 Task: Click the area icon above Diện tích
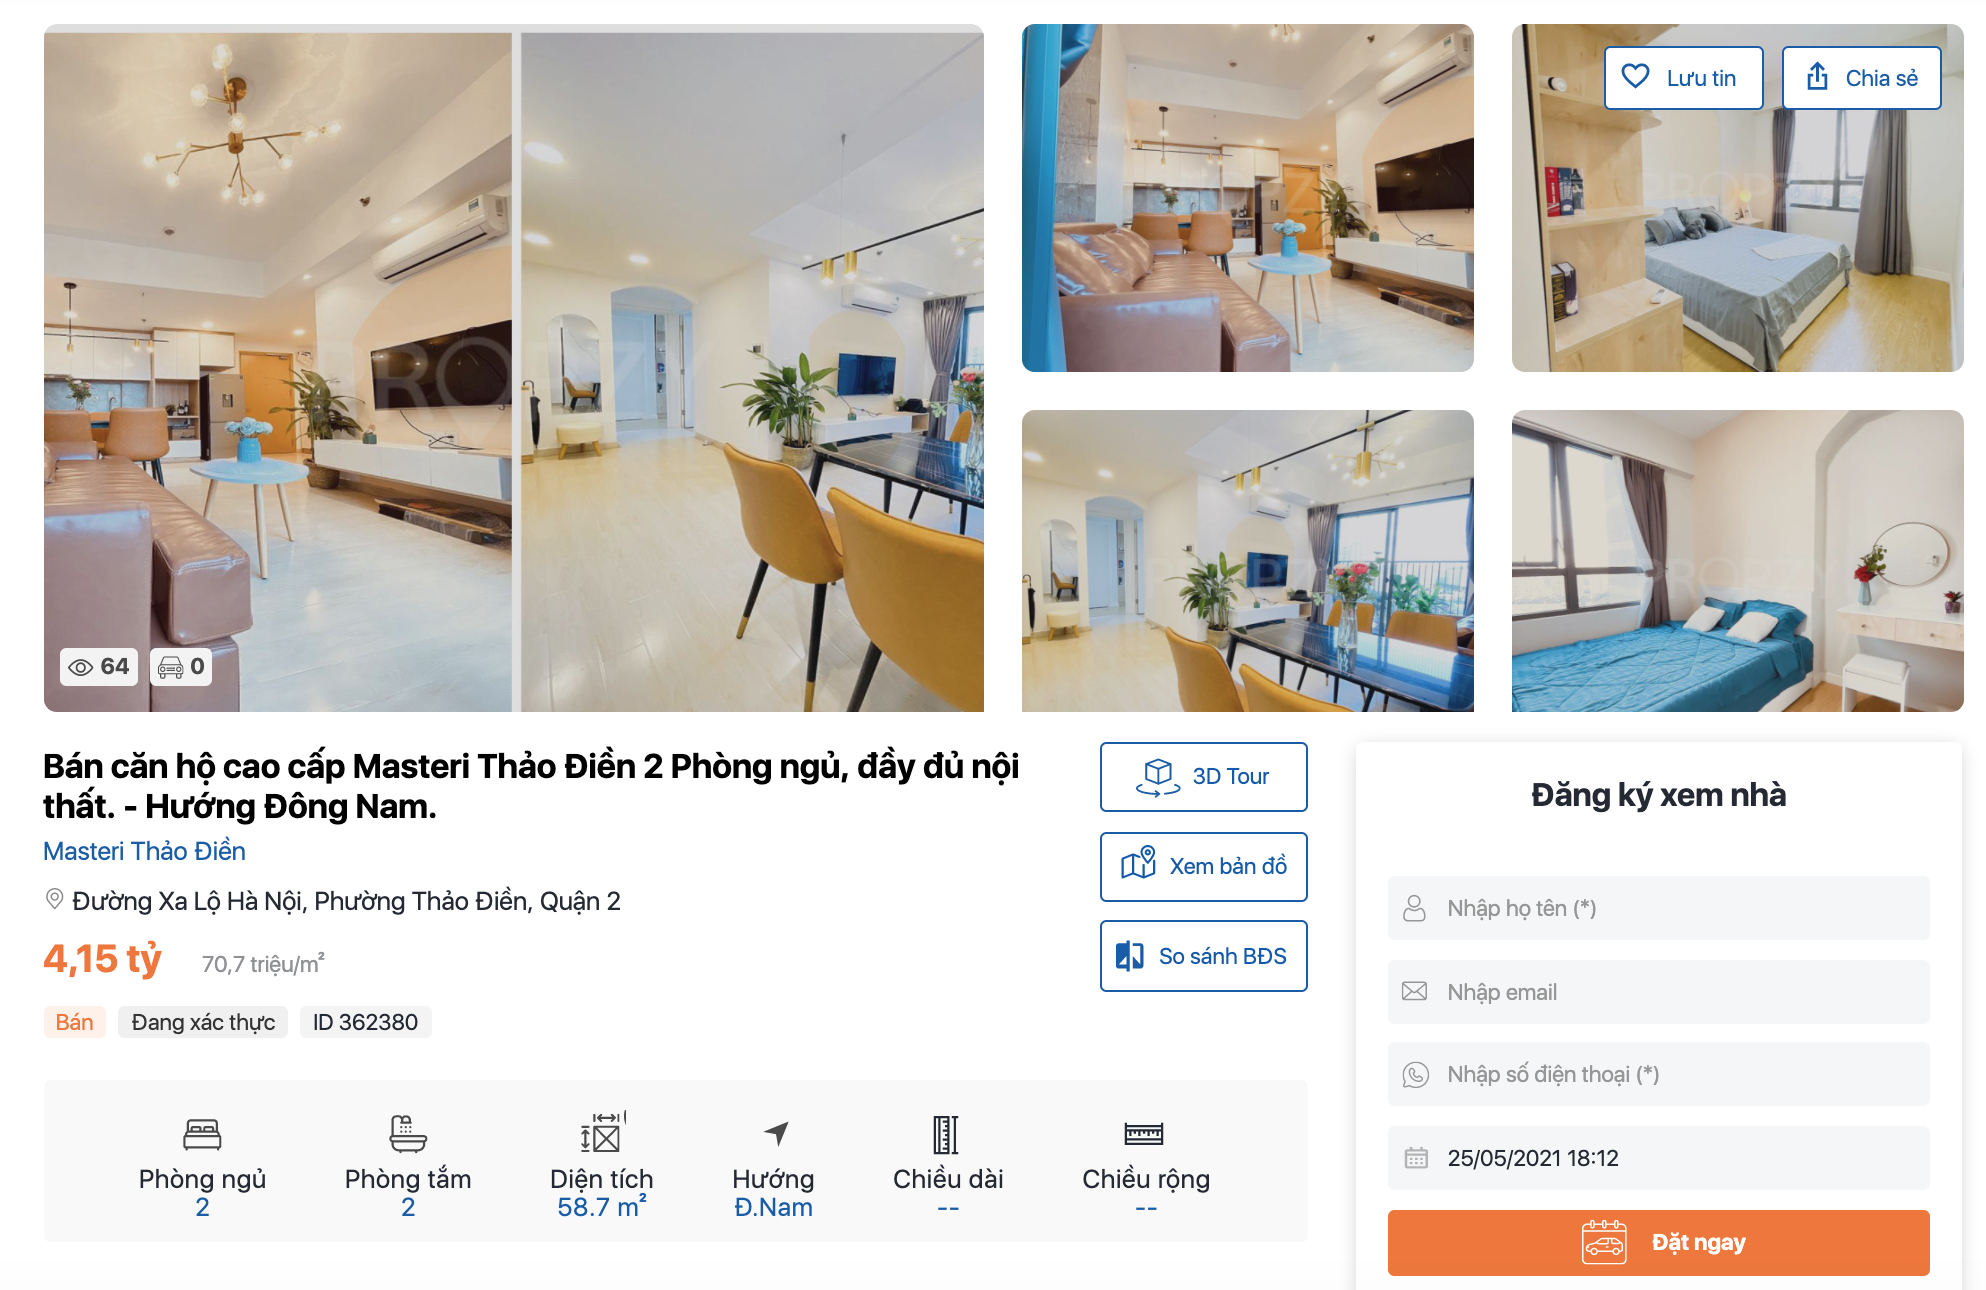tap(602, 1133)
